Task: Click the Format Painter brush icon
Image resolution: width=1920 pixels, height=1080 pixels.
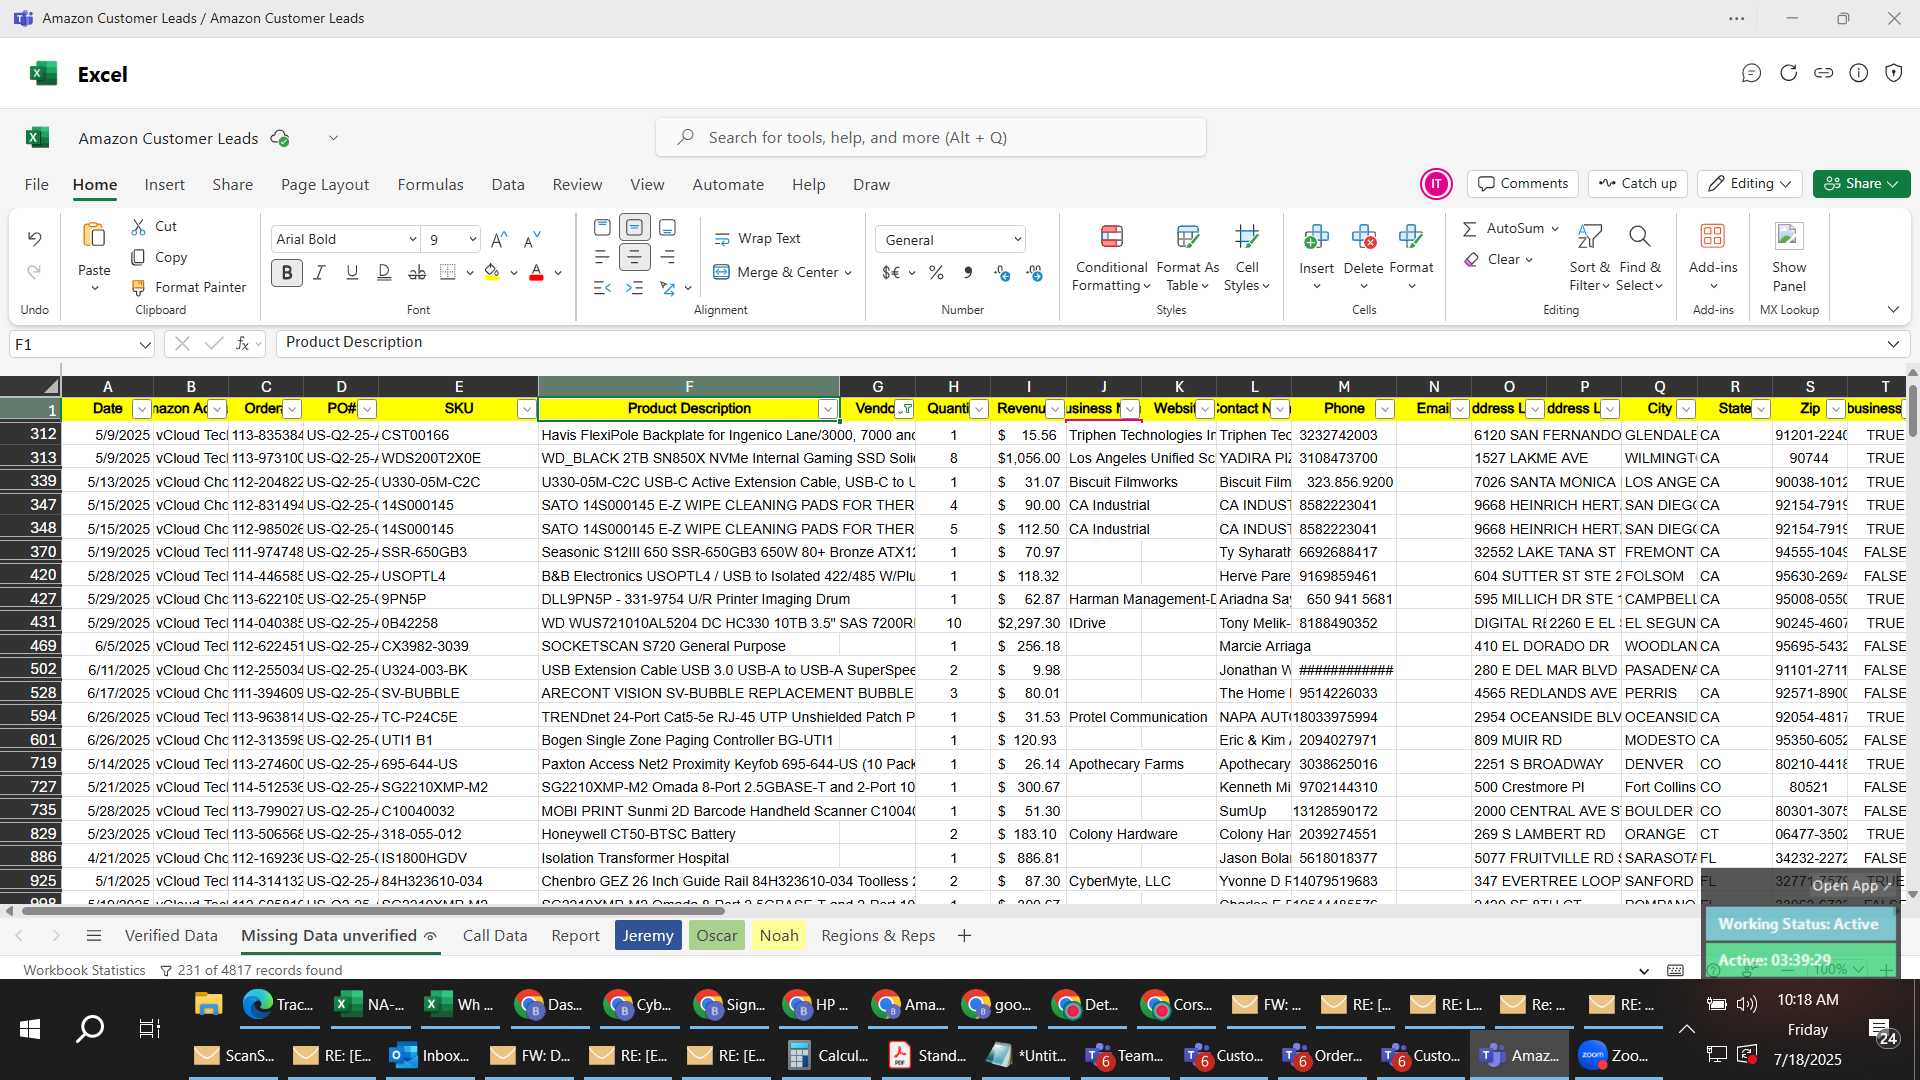Action: 138,288
